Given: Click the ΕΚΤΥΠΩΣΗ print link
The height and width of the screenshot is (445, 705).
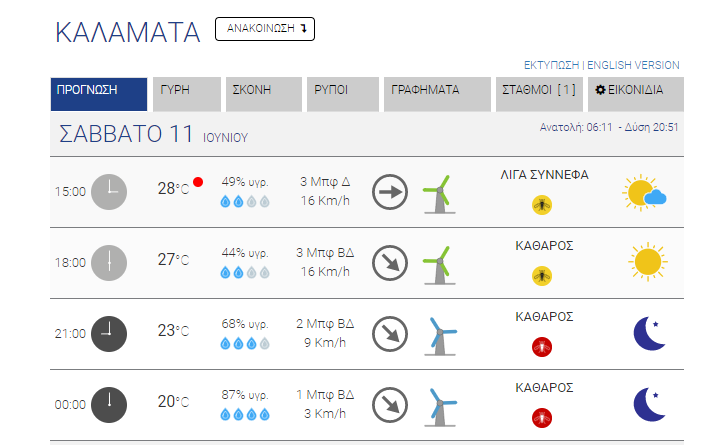Looking at the screenshot, I should (551, 65).
